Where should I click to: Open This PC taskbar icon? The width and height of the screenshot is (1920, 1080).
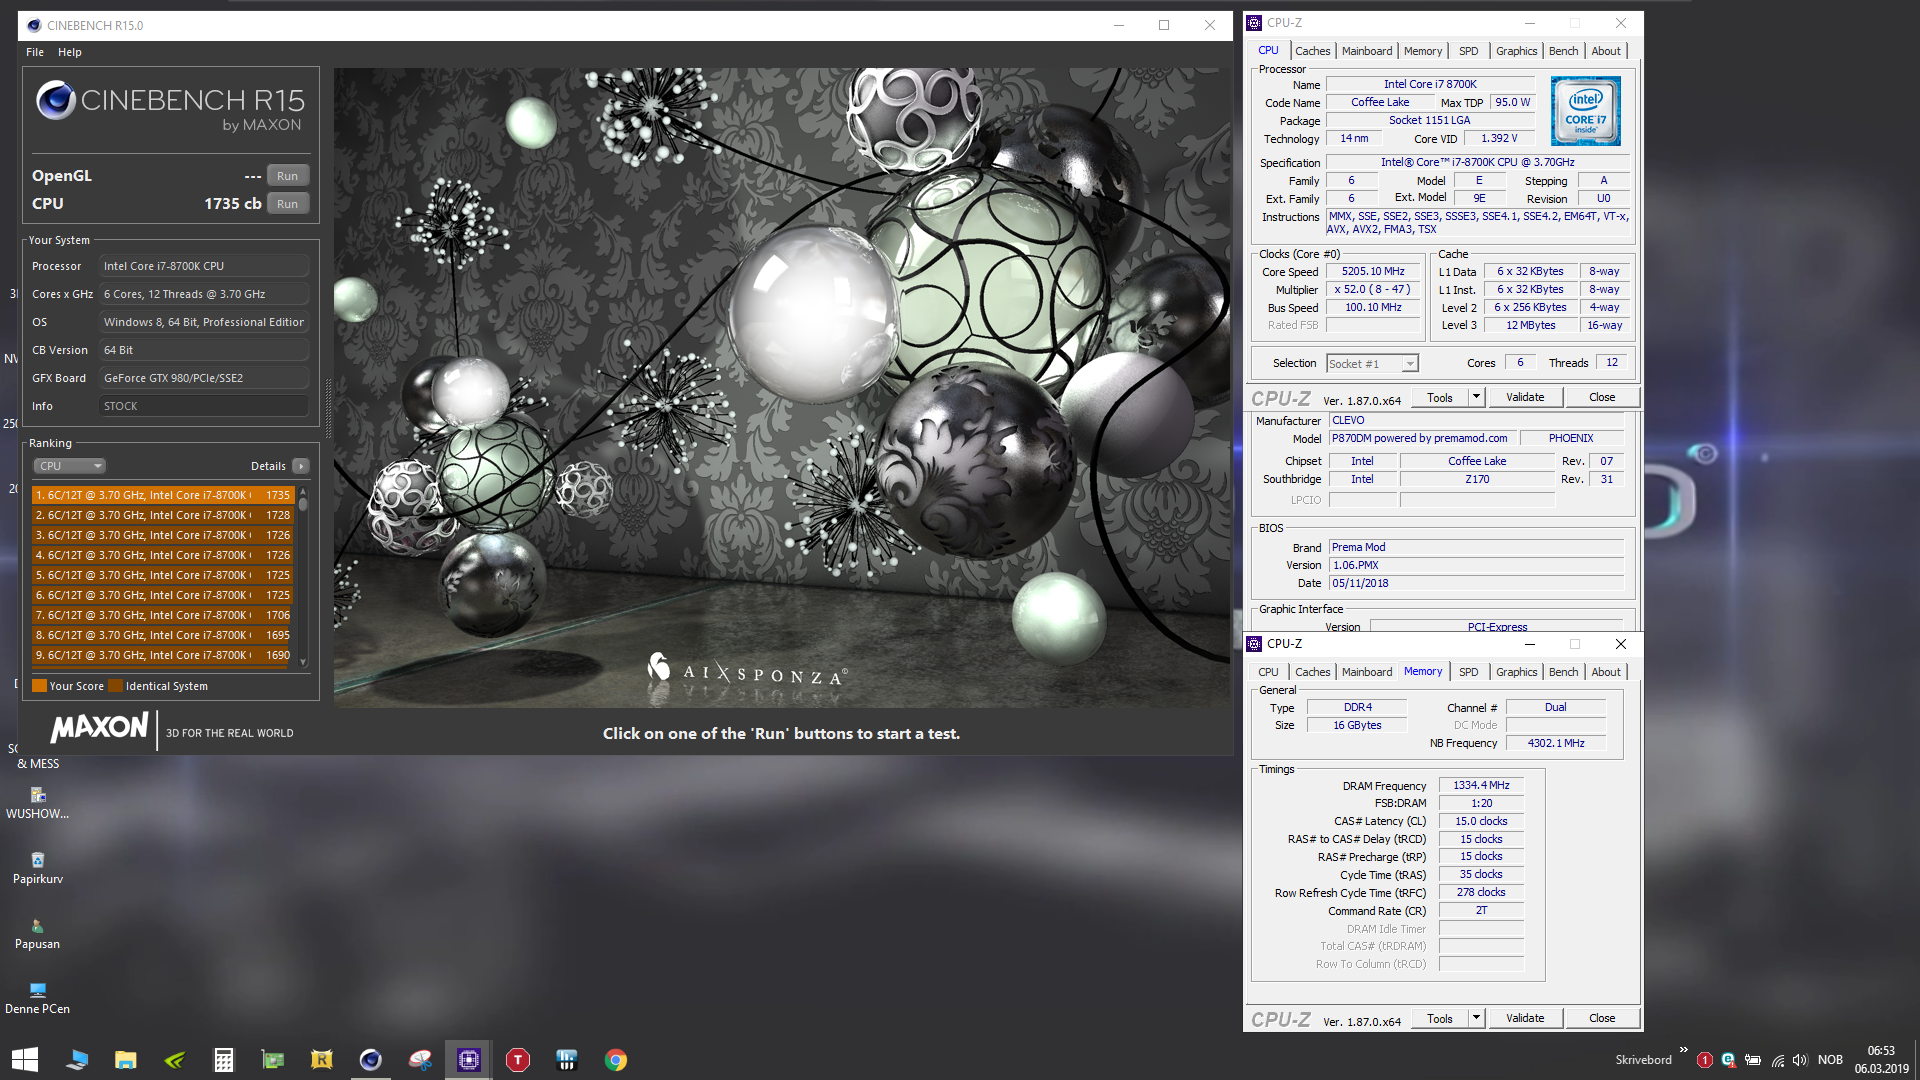coord(76,1060)
